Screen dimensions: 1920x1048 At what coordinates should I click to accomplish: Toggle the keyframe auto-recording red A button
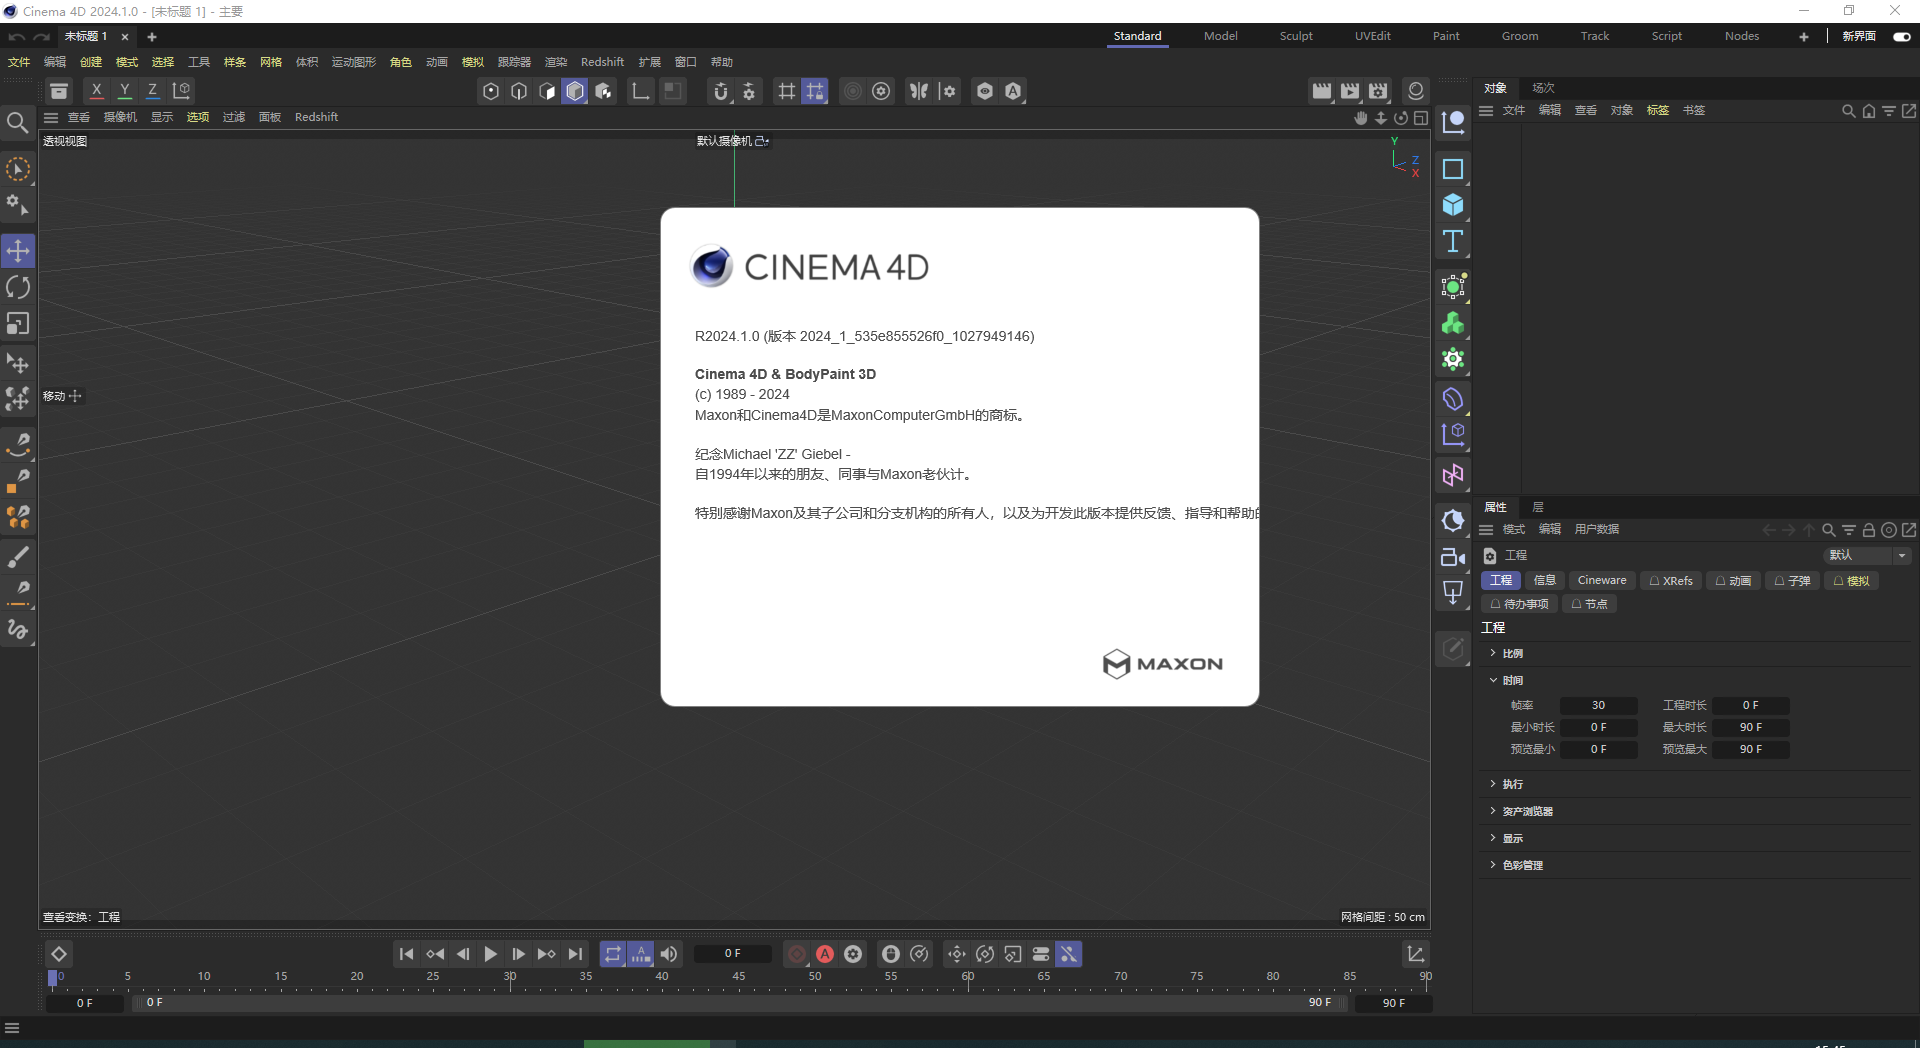coord(824,954)
